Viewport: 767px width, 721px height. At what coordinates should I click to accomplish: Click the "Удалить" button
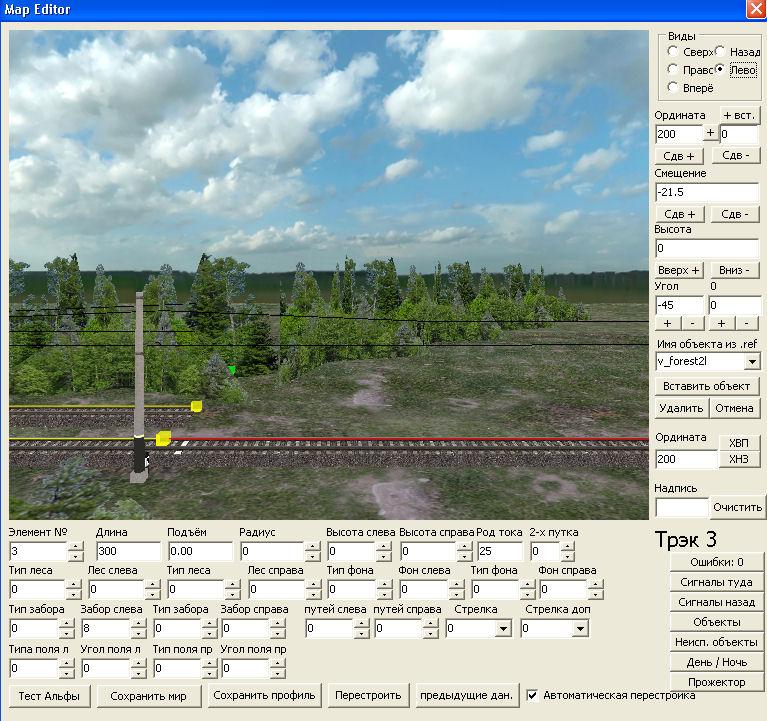pos(682,408)
